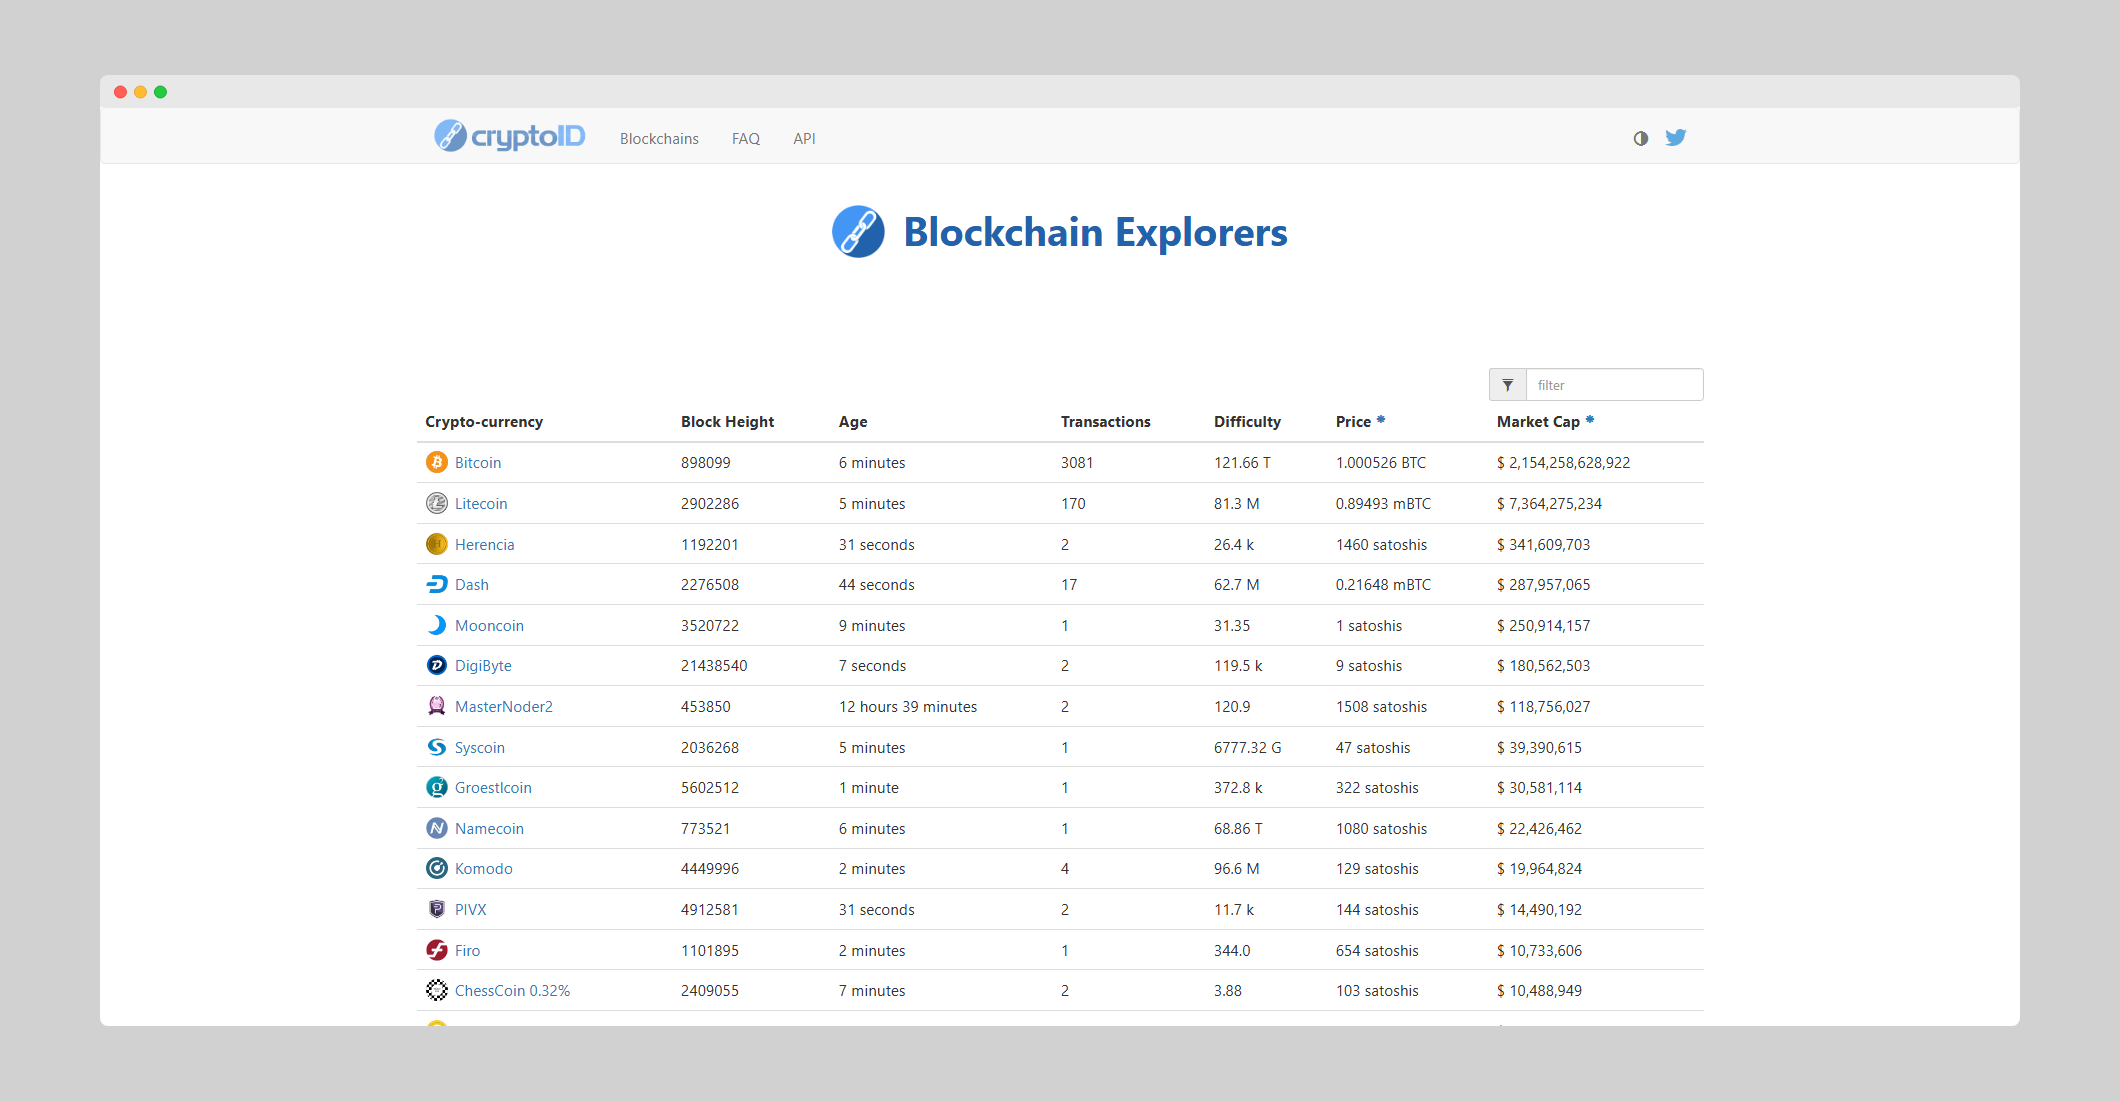
Task: Select Syscoin difficulty 6777.32 G
Action: tap(1247, 748)
